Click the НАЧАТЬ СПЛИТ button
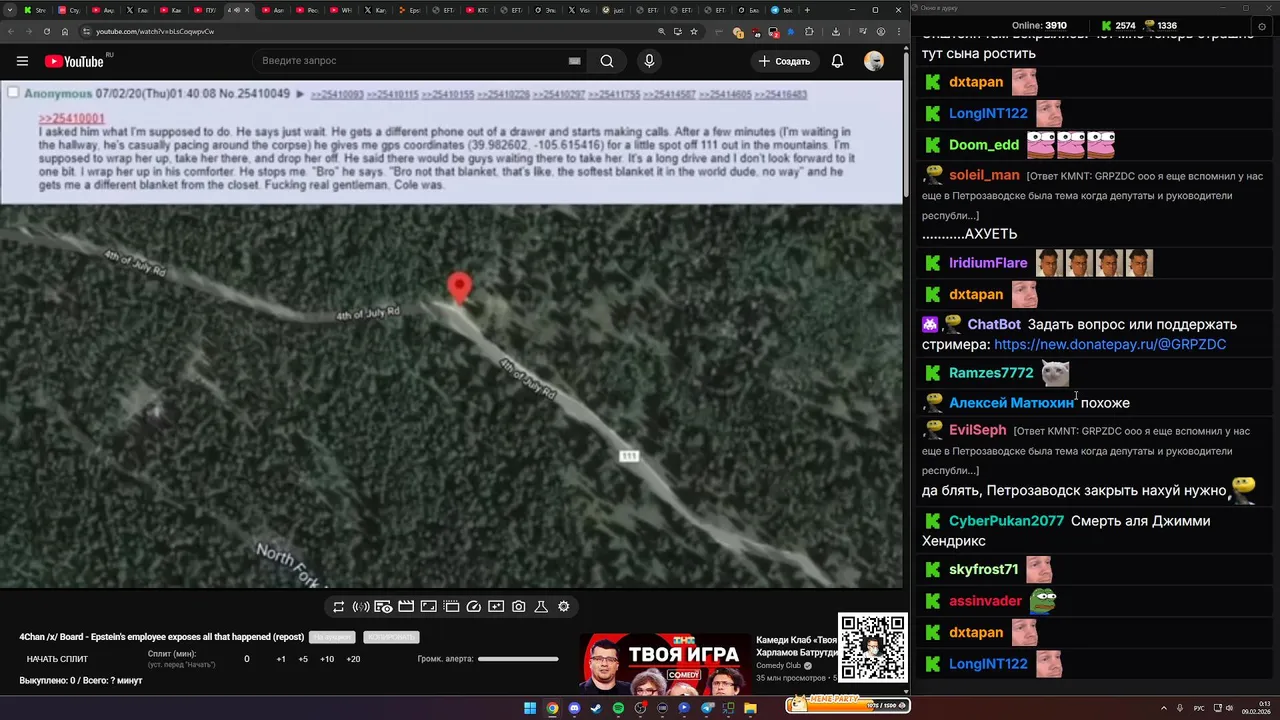Image resolution: width=1280 pixels, height=720 pixels. pos(57,659)
